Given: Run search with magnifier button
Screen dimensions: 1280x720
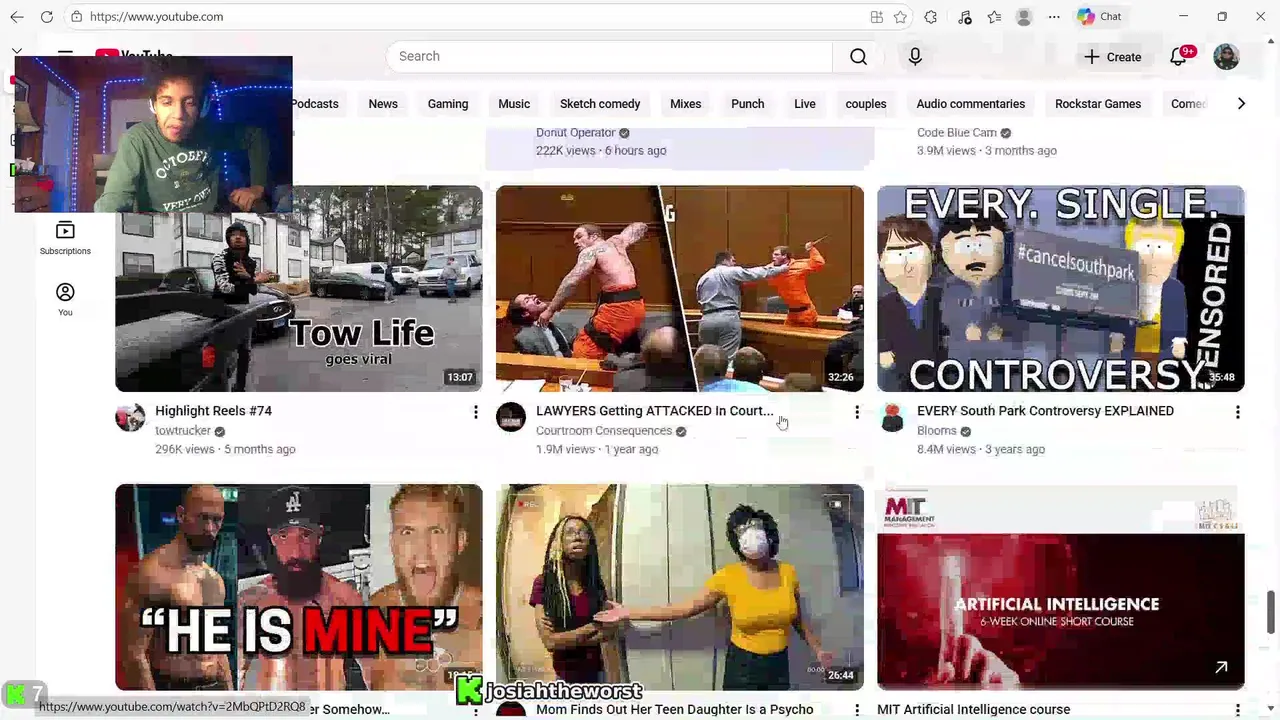Looking at the screenshot, I should (858, 56).
